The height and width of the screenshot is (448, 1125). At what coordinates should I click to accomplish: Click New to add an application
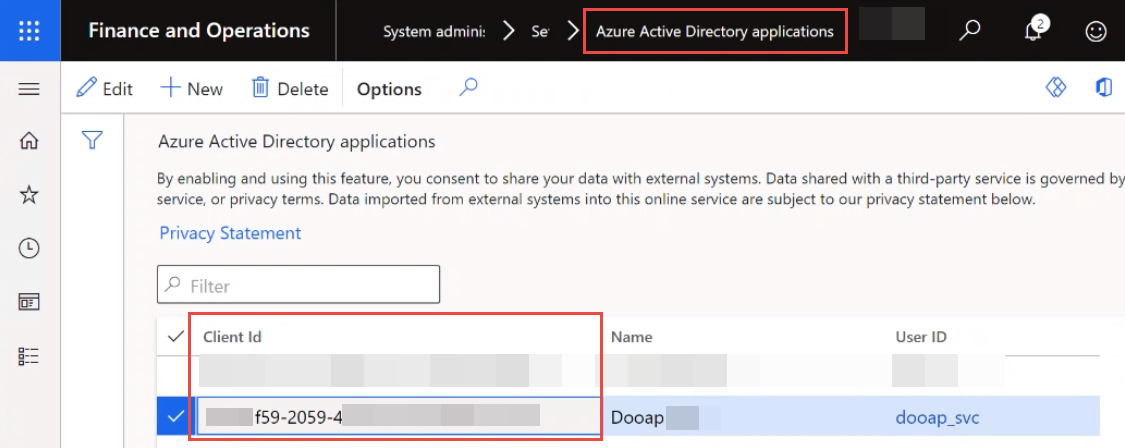[192, 88]
